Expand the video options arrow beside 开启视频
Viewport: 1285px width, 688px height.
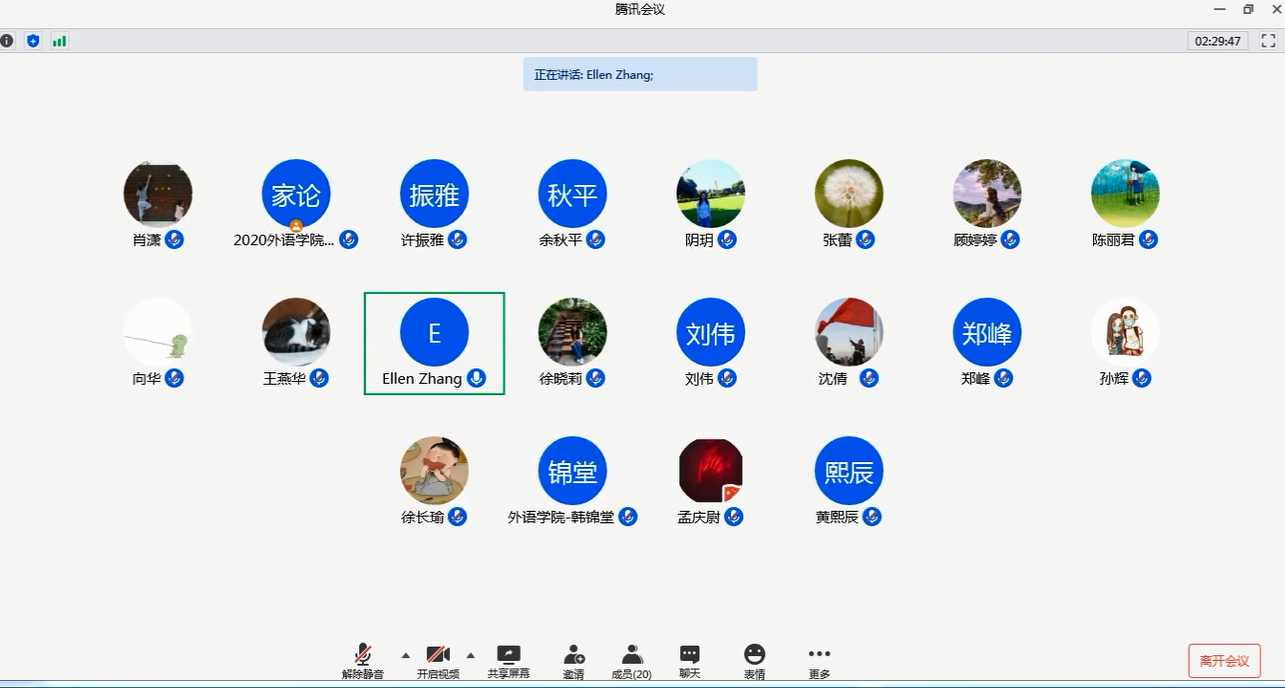[x=471, y=655]
